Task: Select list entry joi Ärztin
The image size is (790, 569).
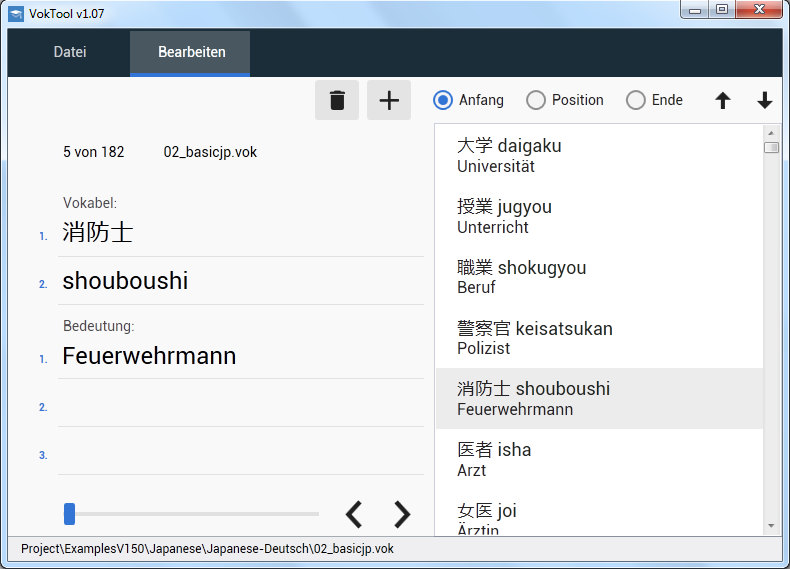Action: coord(600,513)
